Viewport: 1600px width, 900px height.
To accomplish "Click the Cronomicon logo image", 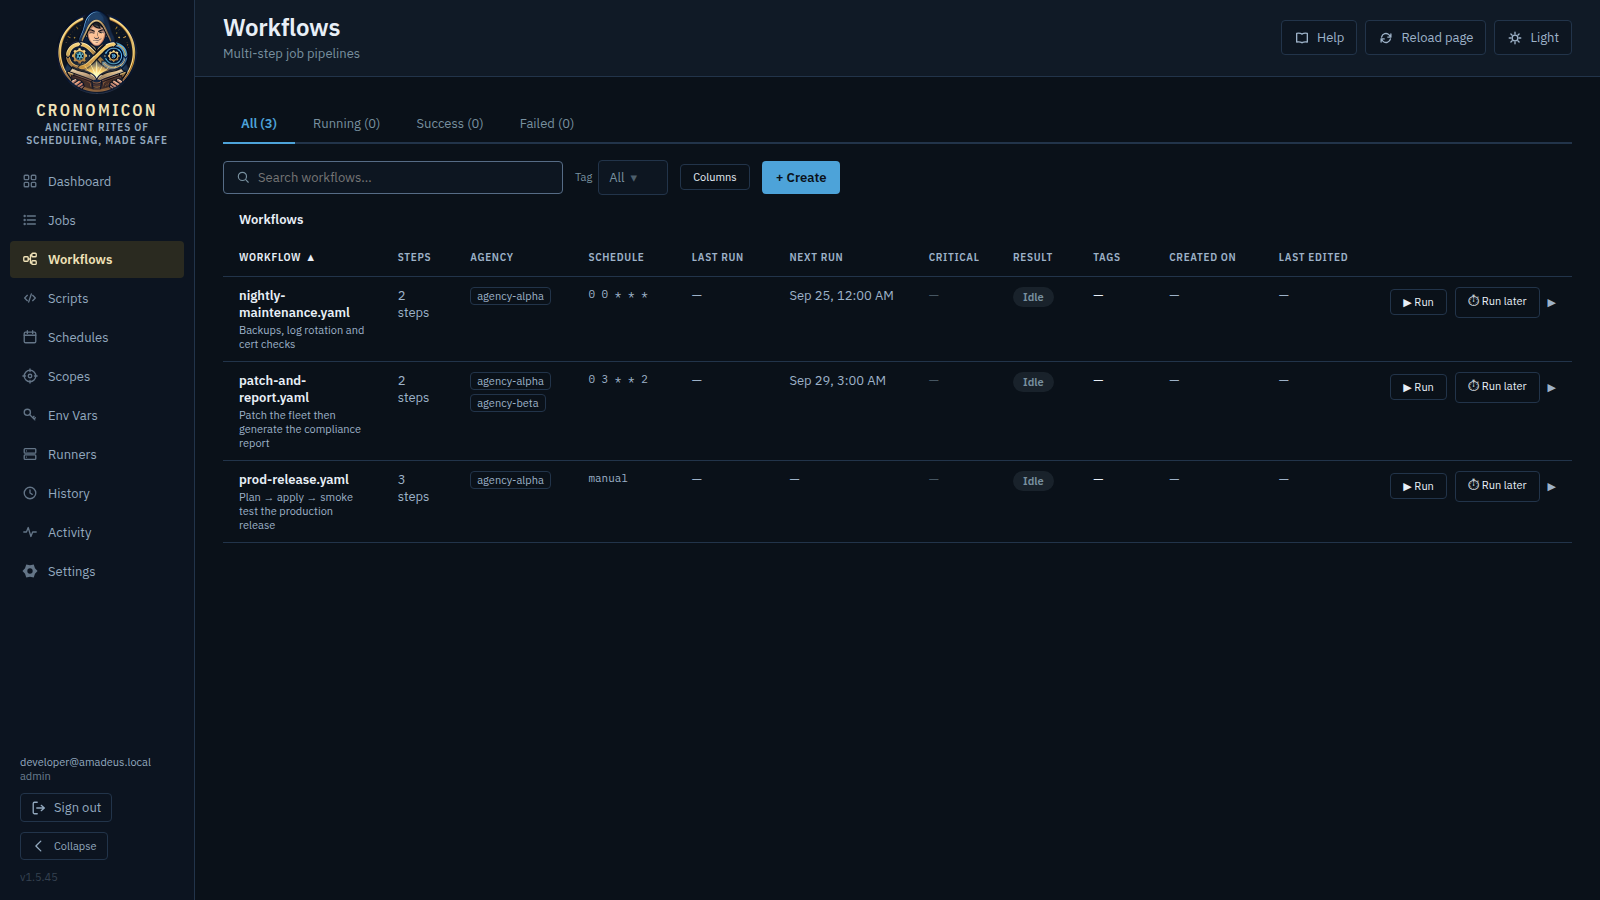I will point(96,52).
